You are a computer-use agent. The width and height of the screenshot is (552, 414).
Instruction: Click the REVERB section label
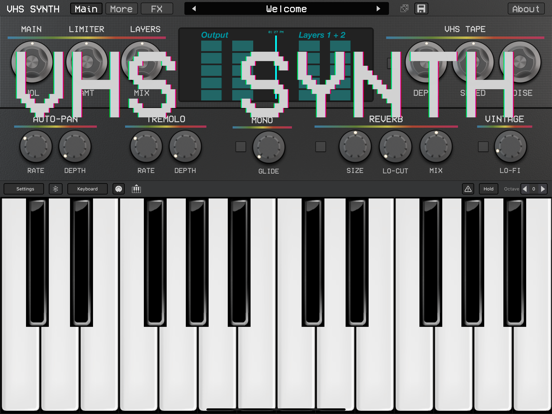coord(386,119)
